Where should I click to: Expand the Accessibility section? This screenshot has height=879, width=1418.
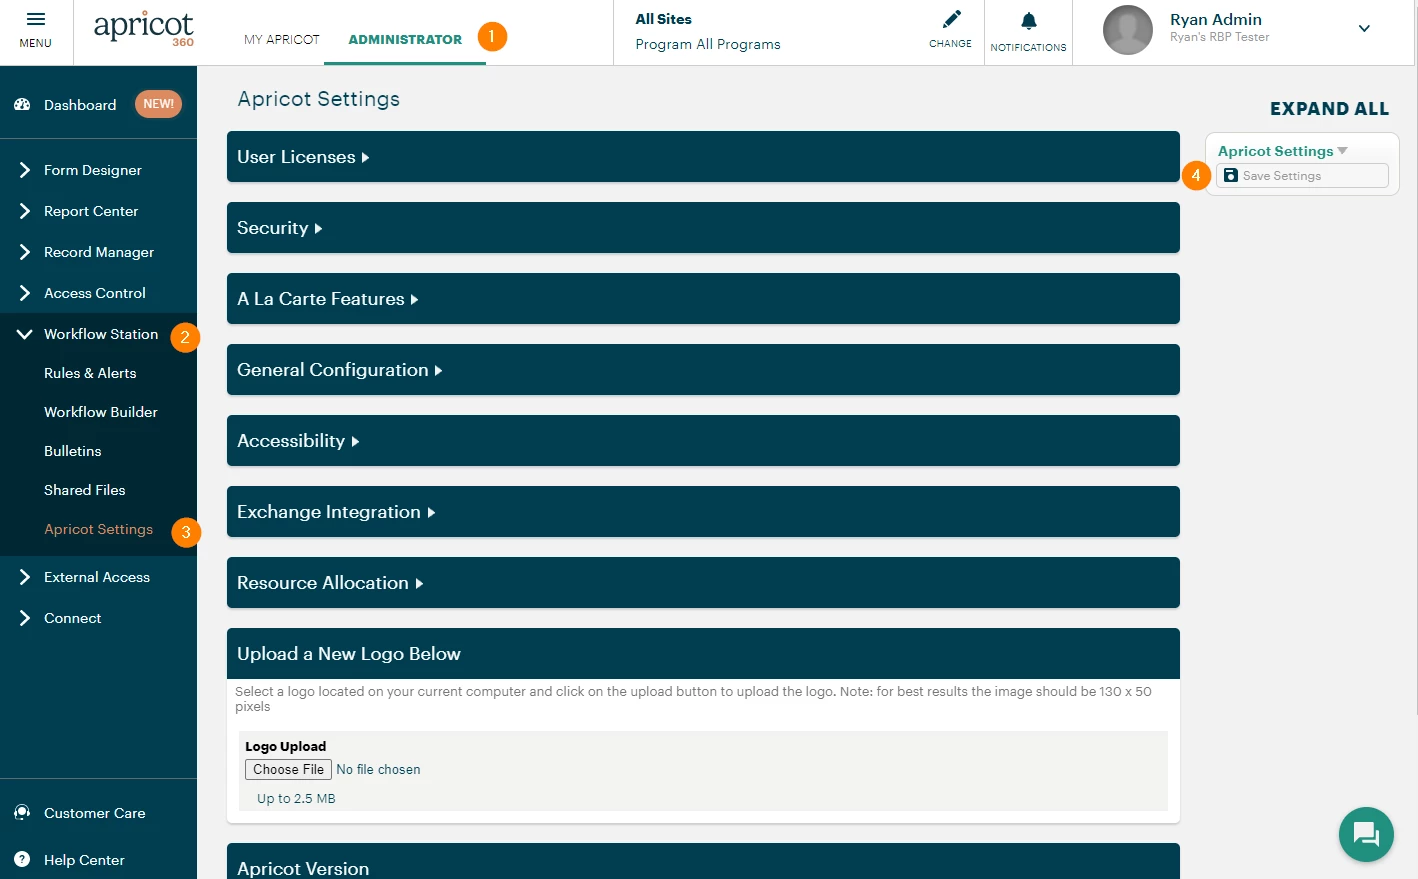point(703,441)
